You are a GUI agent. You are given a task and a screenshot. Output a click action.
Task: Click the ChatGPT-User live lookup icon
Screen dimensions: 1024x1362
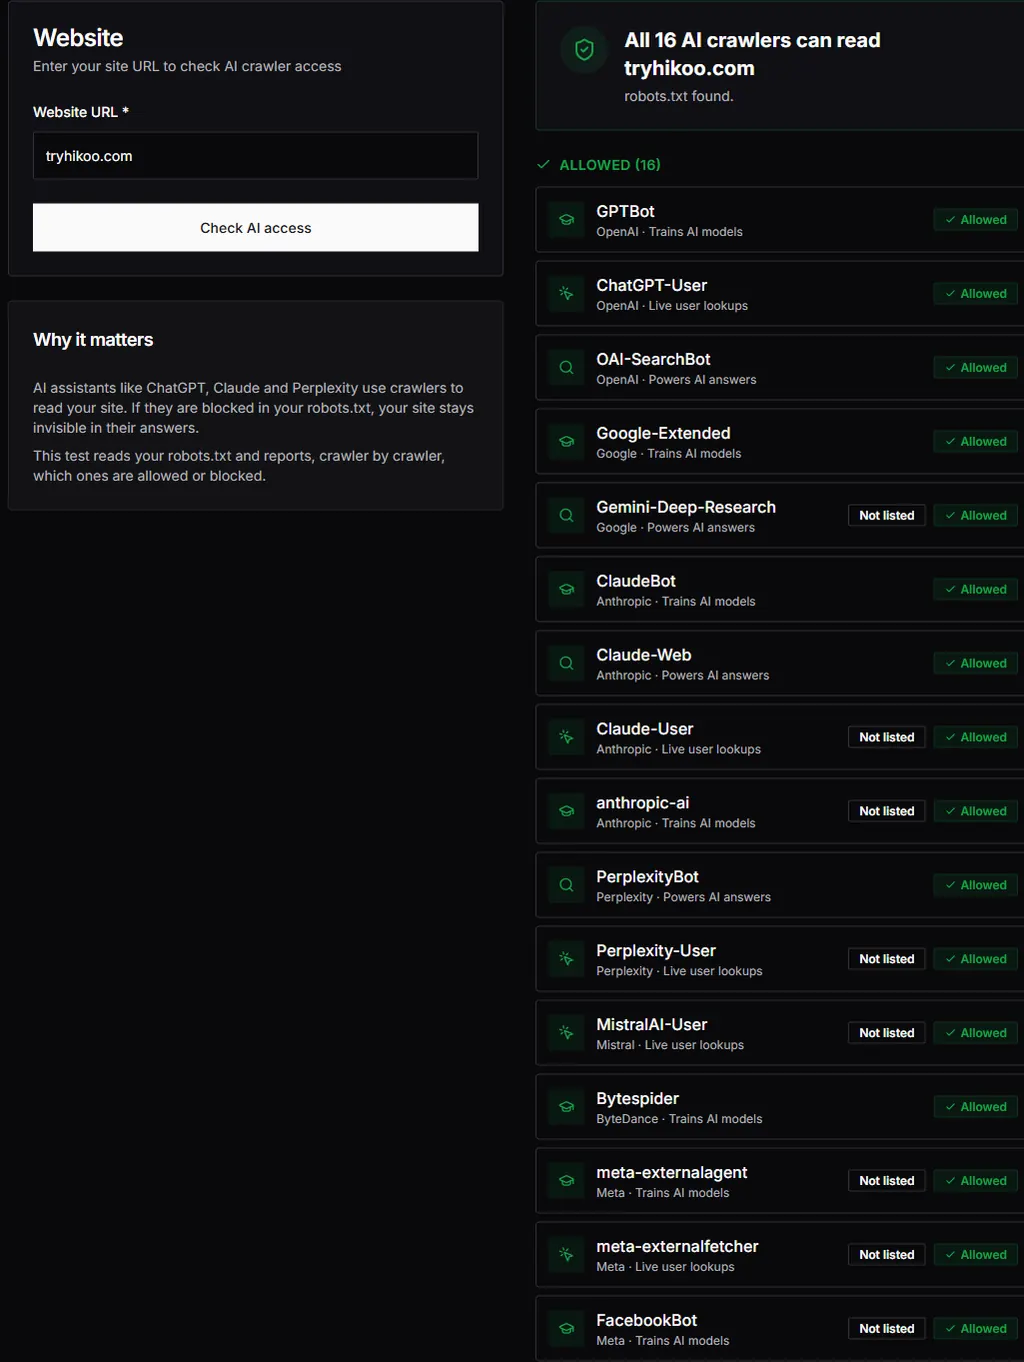pyautogui.click(x=566, y=294)
